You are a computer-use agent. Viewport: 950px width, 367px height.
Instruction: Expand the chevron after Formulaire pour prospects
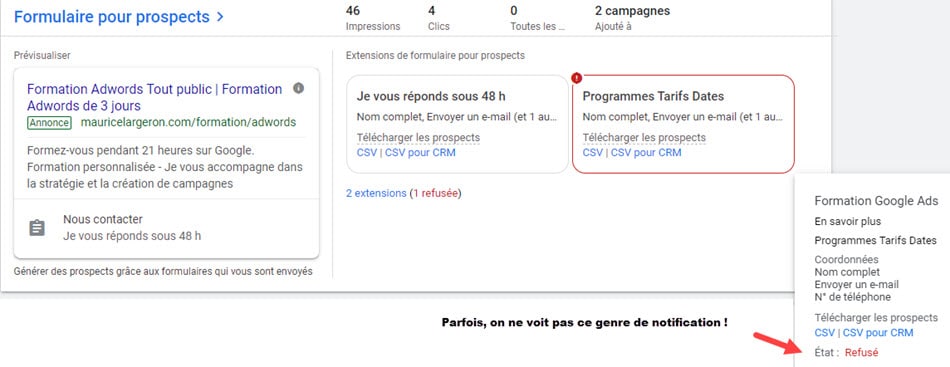pyautogui.click(x=220, y=17)
